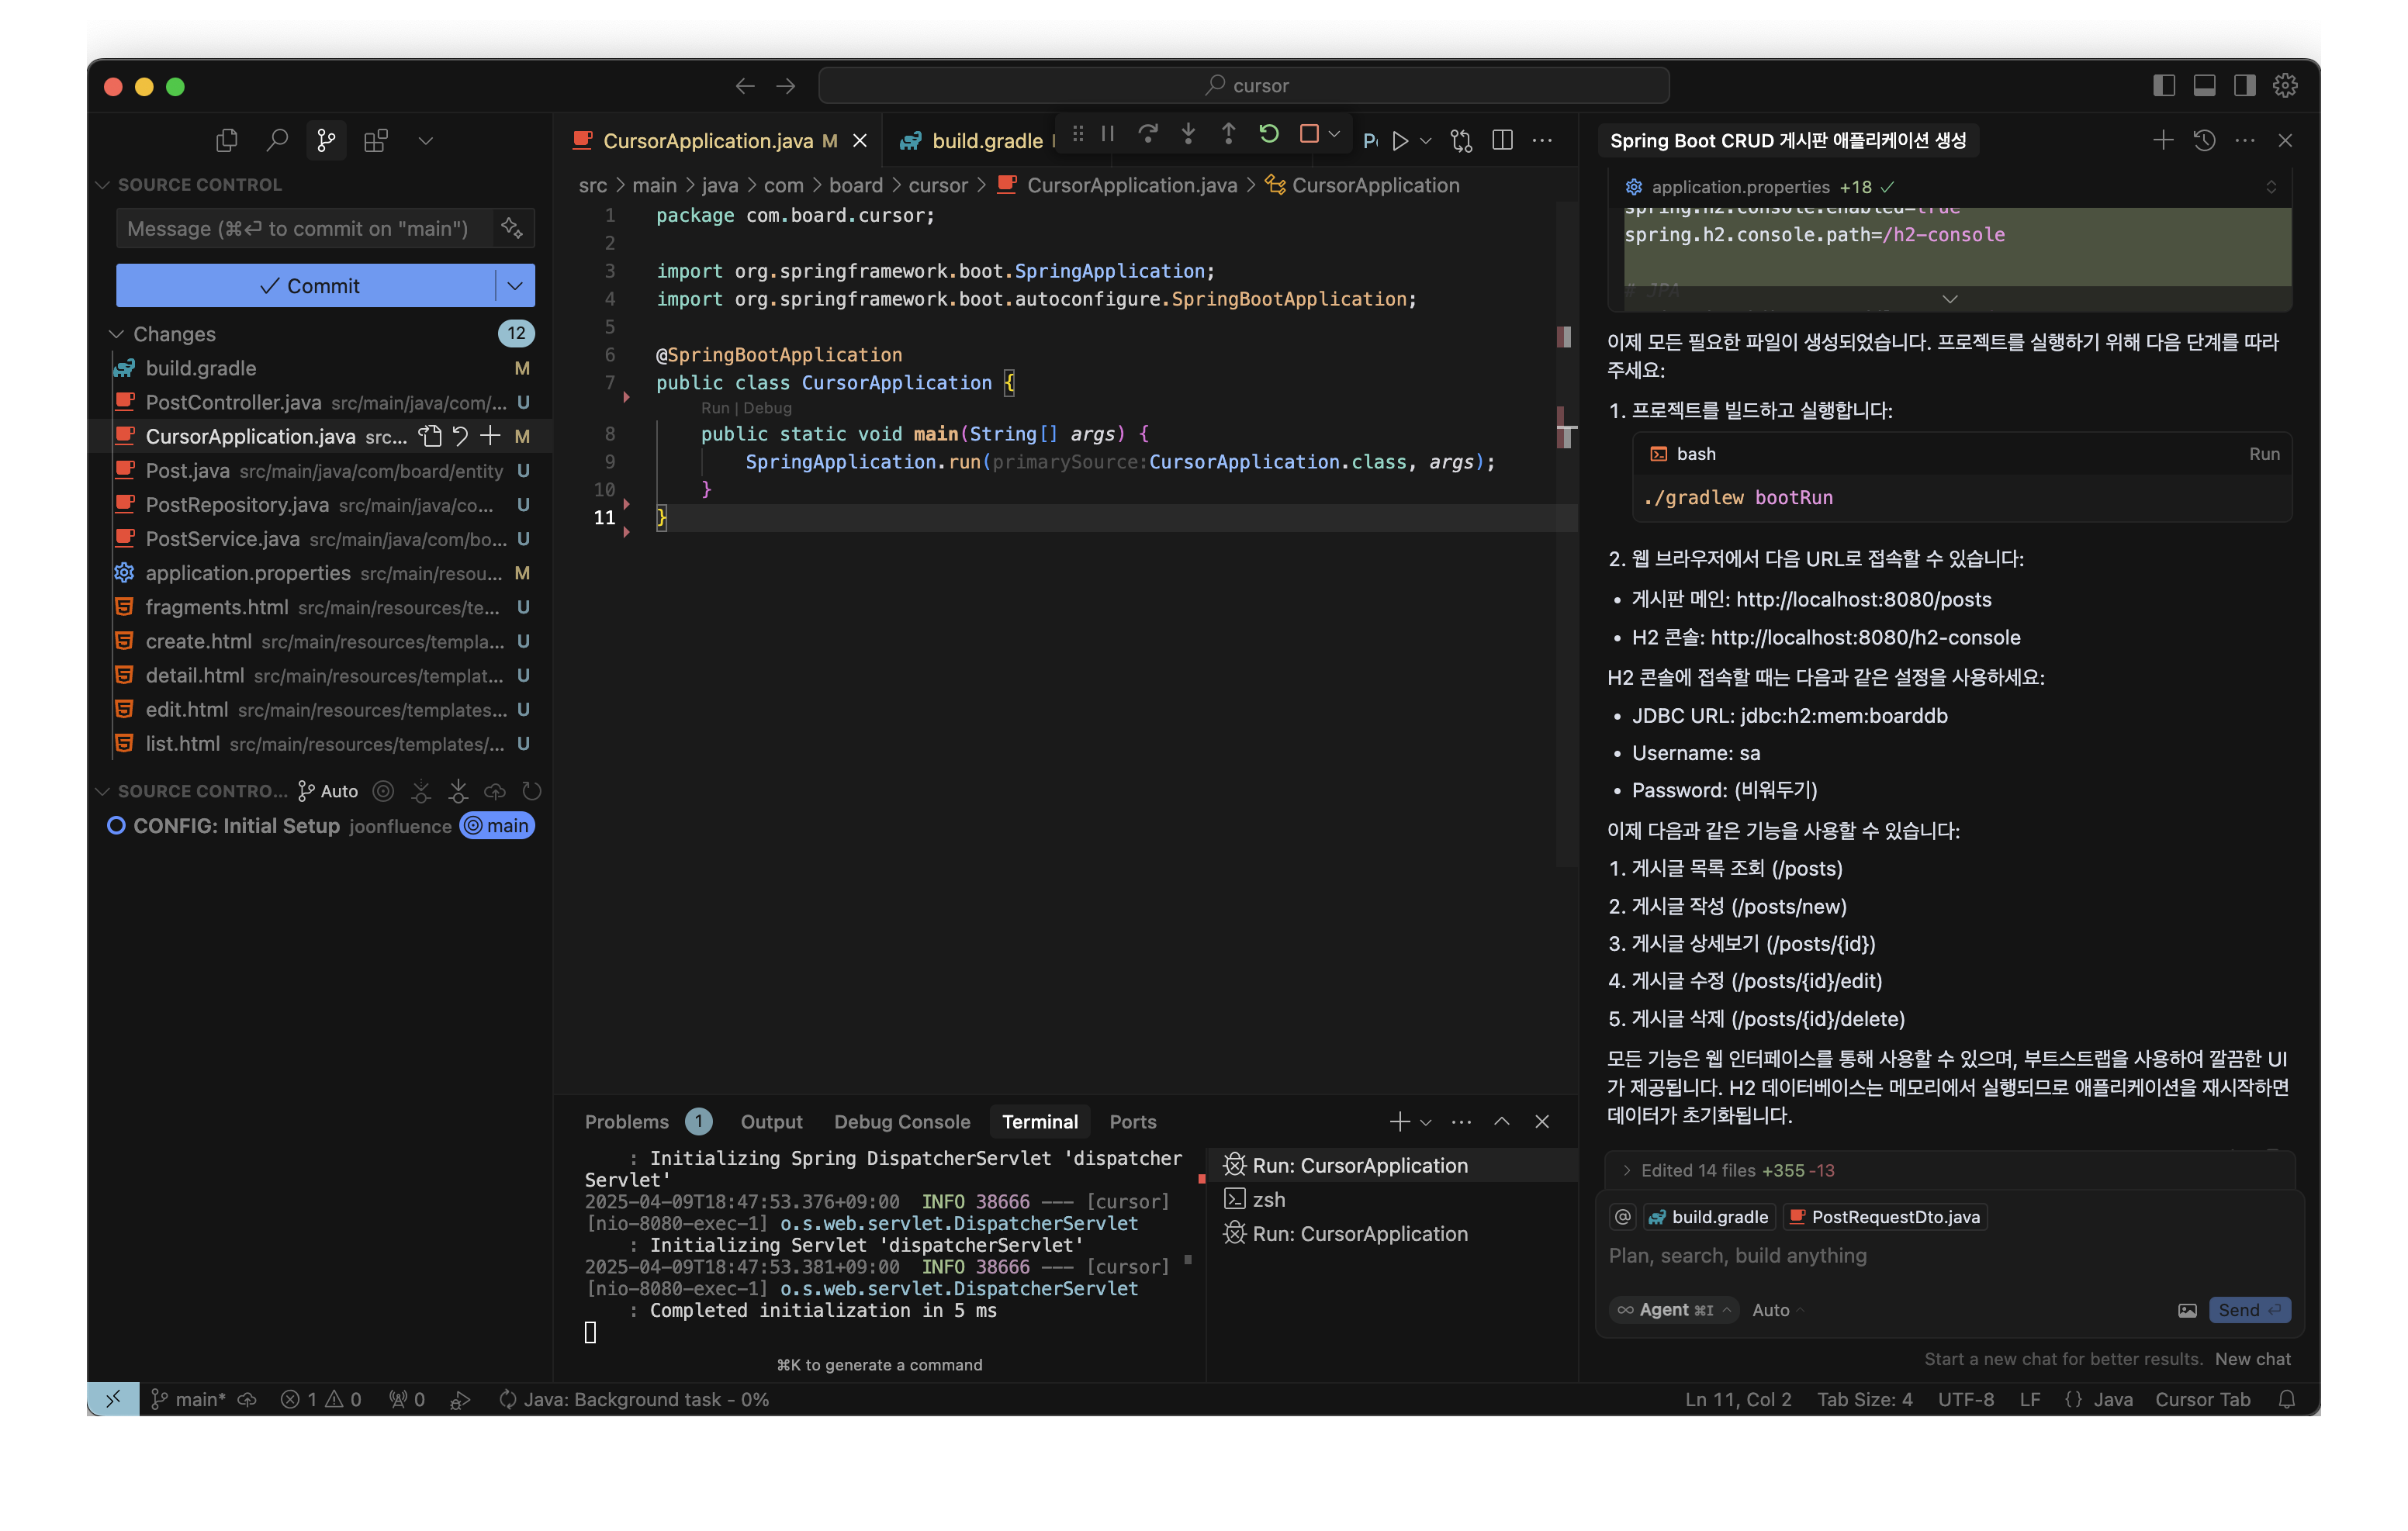
Task: Open the Search view icon
Action: coord(277,141)
